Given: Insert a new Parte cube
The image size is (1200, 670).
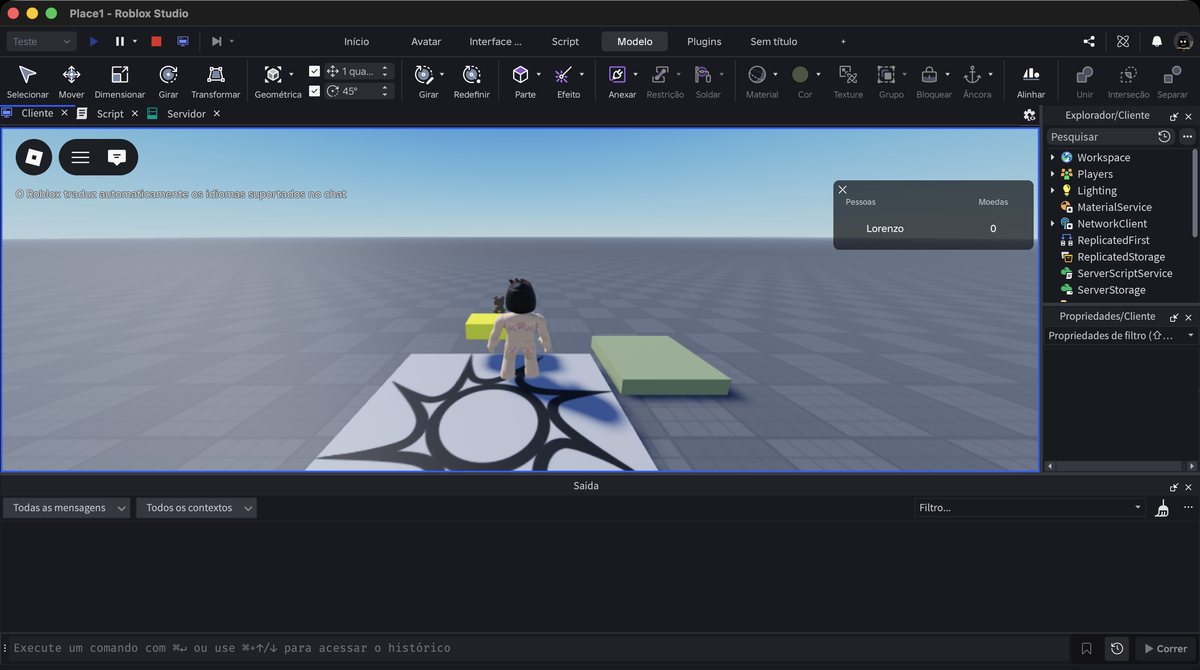Looking at the screenshot, I should point(520,75).
